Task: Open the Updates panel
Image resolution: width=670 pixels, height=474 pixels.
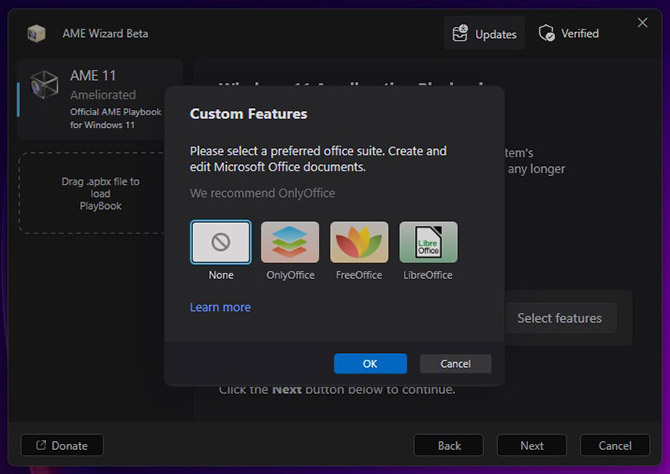Action: tap(484, 33)
